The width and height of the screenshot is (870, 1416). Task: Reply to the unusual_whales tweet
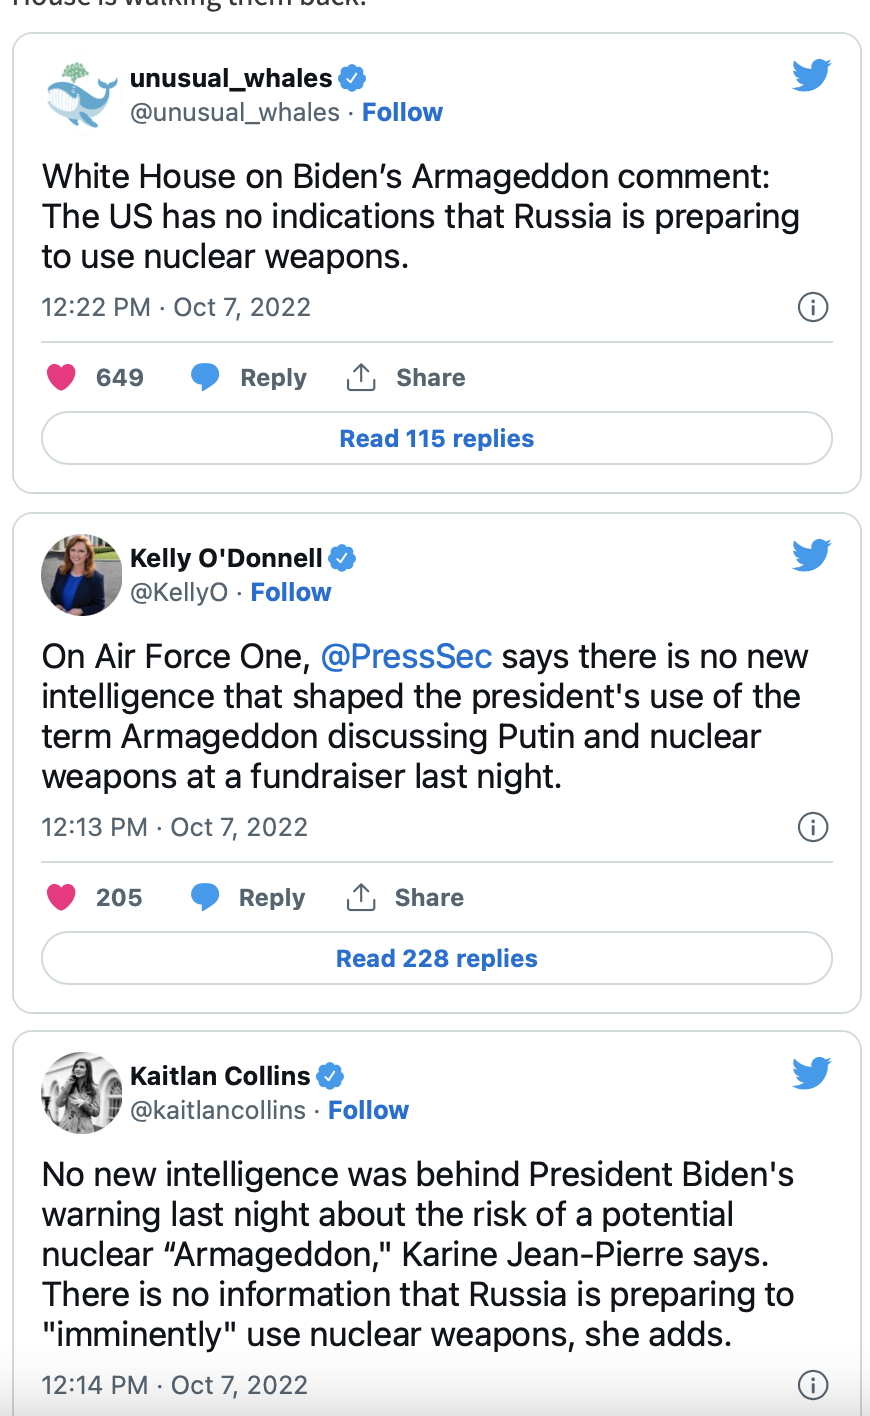click(250, 377)
